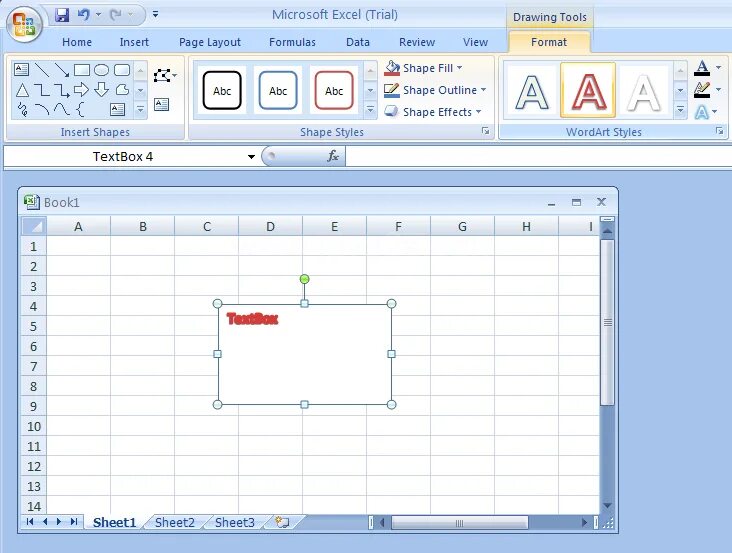Click the Name Box showing TextBox 4
This screenshot has width=732, height=553.
point(123,156)
